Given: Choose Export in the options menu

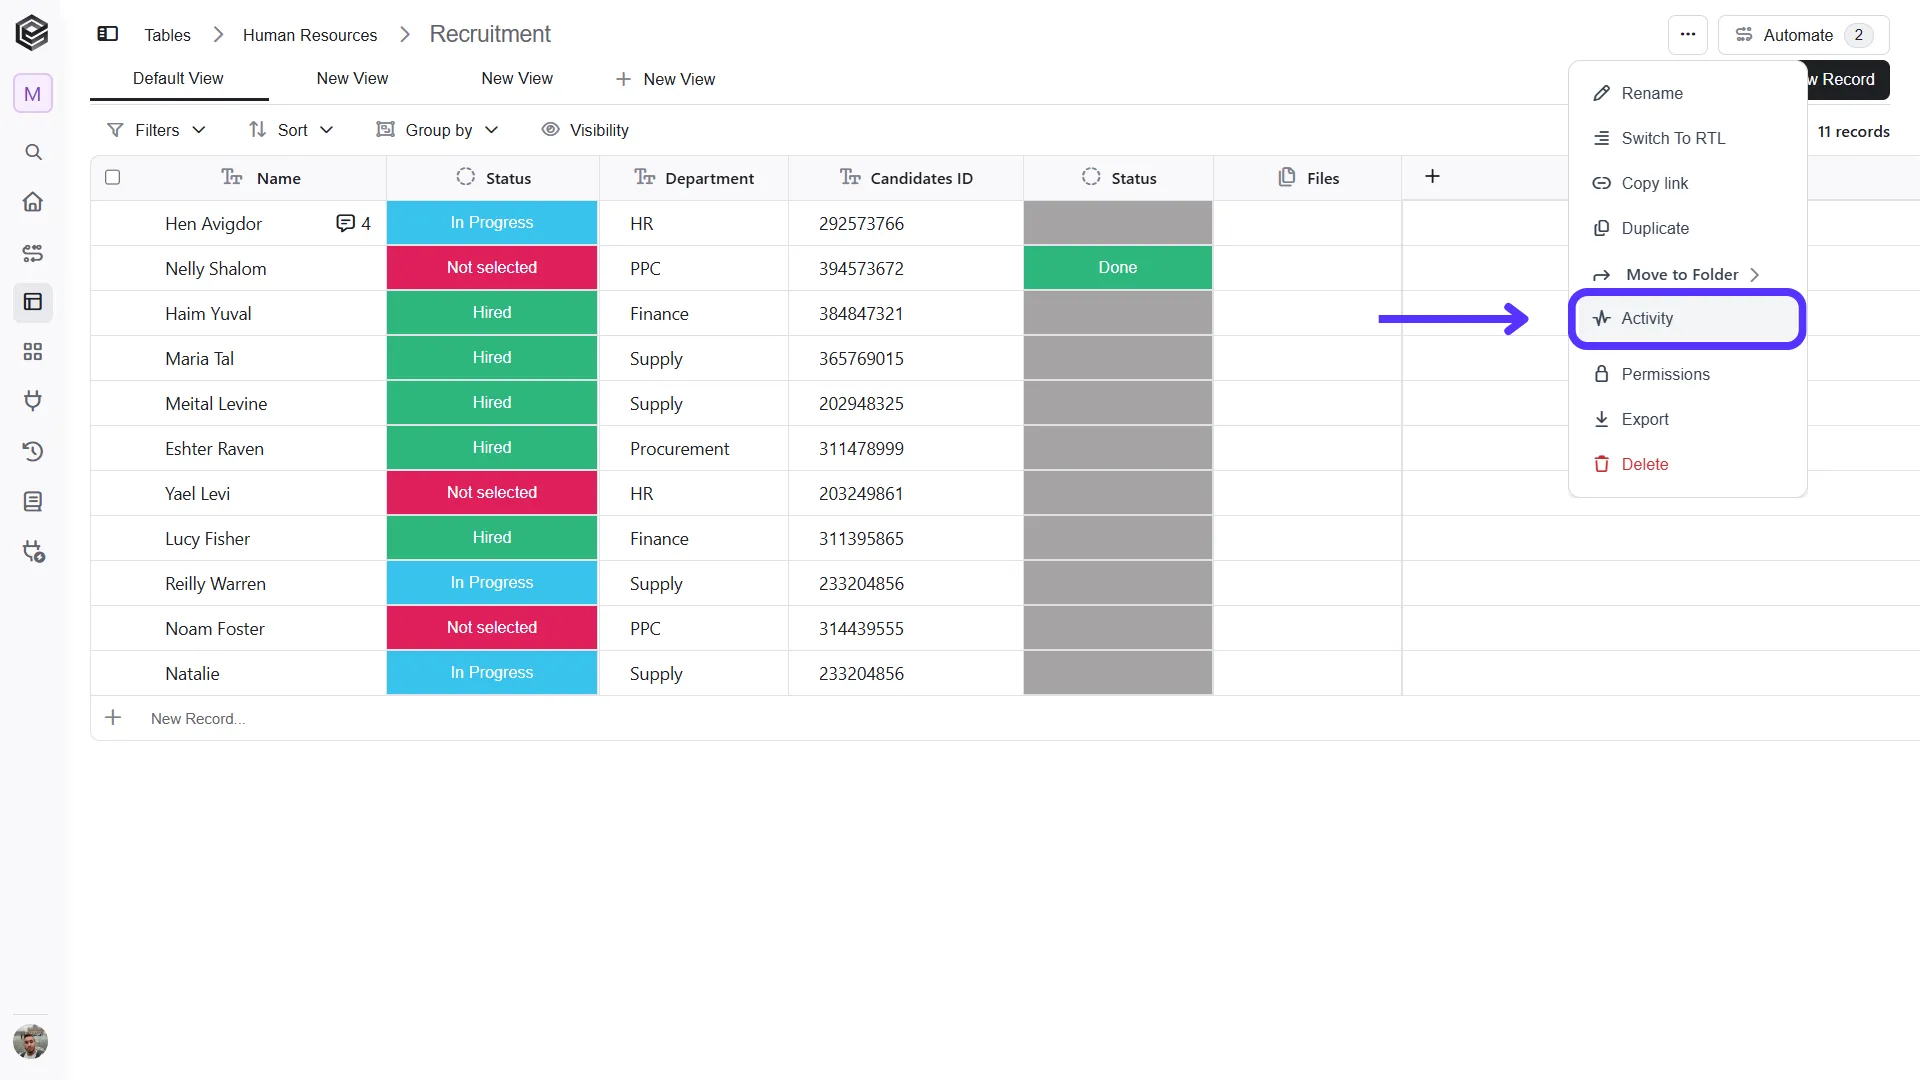Looking at the screenshot, I should 1687,419.
